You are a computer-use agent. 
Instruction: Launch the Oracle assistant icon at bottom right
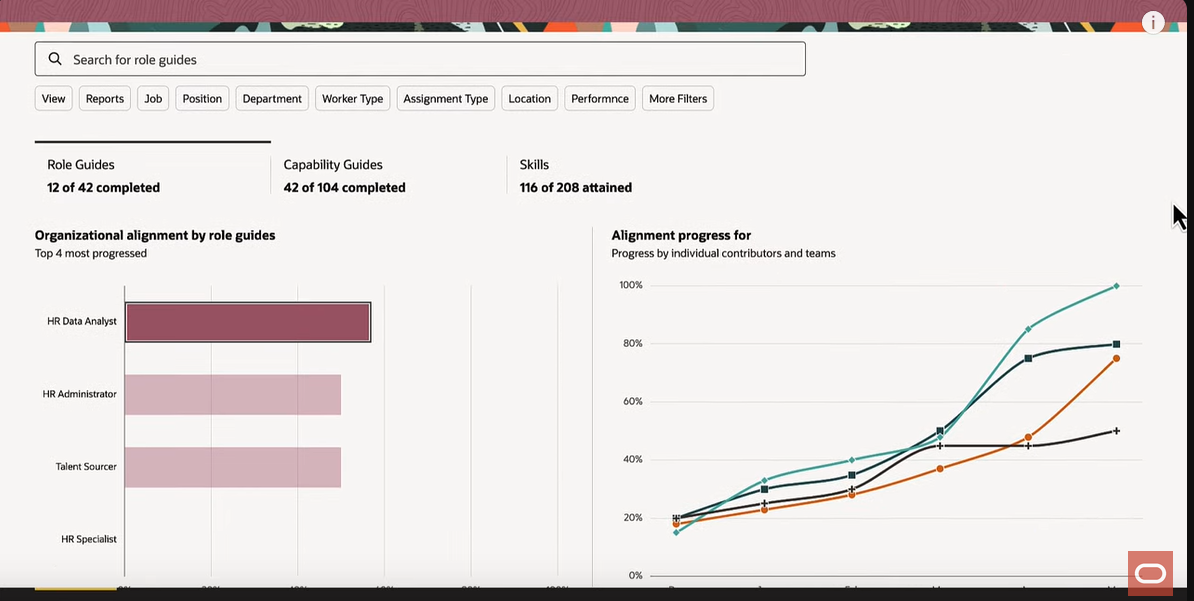pyautogui.click(x=1150, y=572)
